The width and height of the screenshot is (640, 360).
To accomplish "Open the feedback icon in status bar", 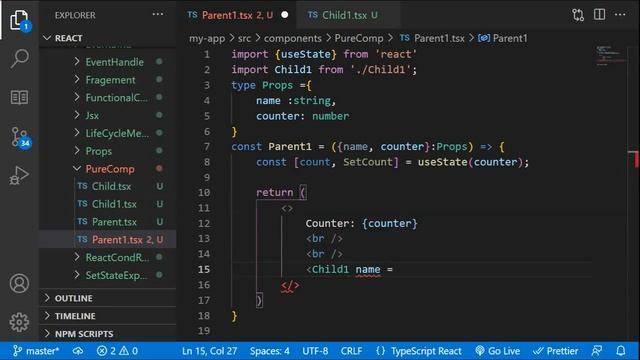I will pos(597,351).
